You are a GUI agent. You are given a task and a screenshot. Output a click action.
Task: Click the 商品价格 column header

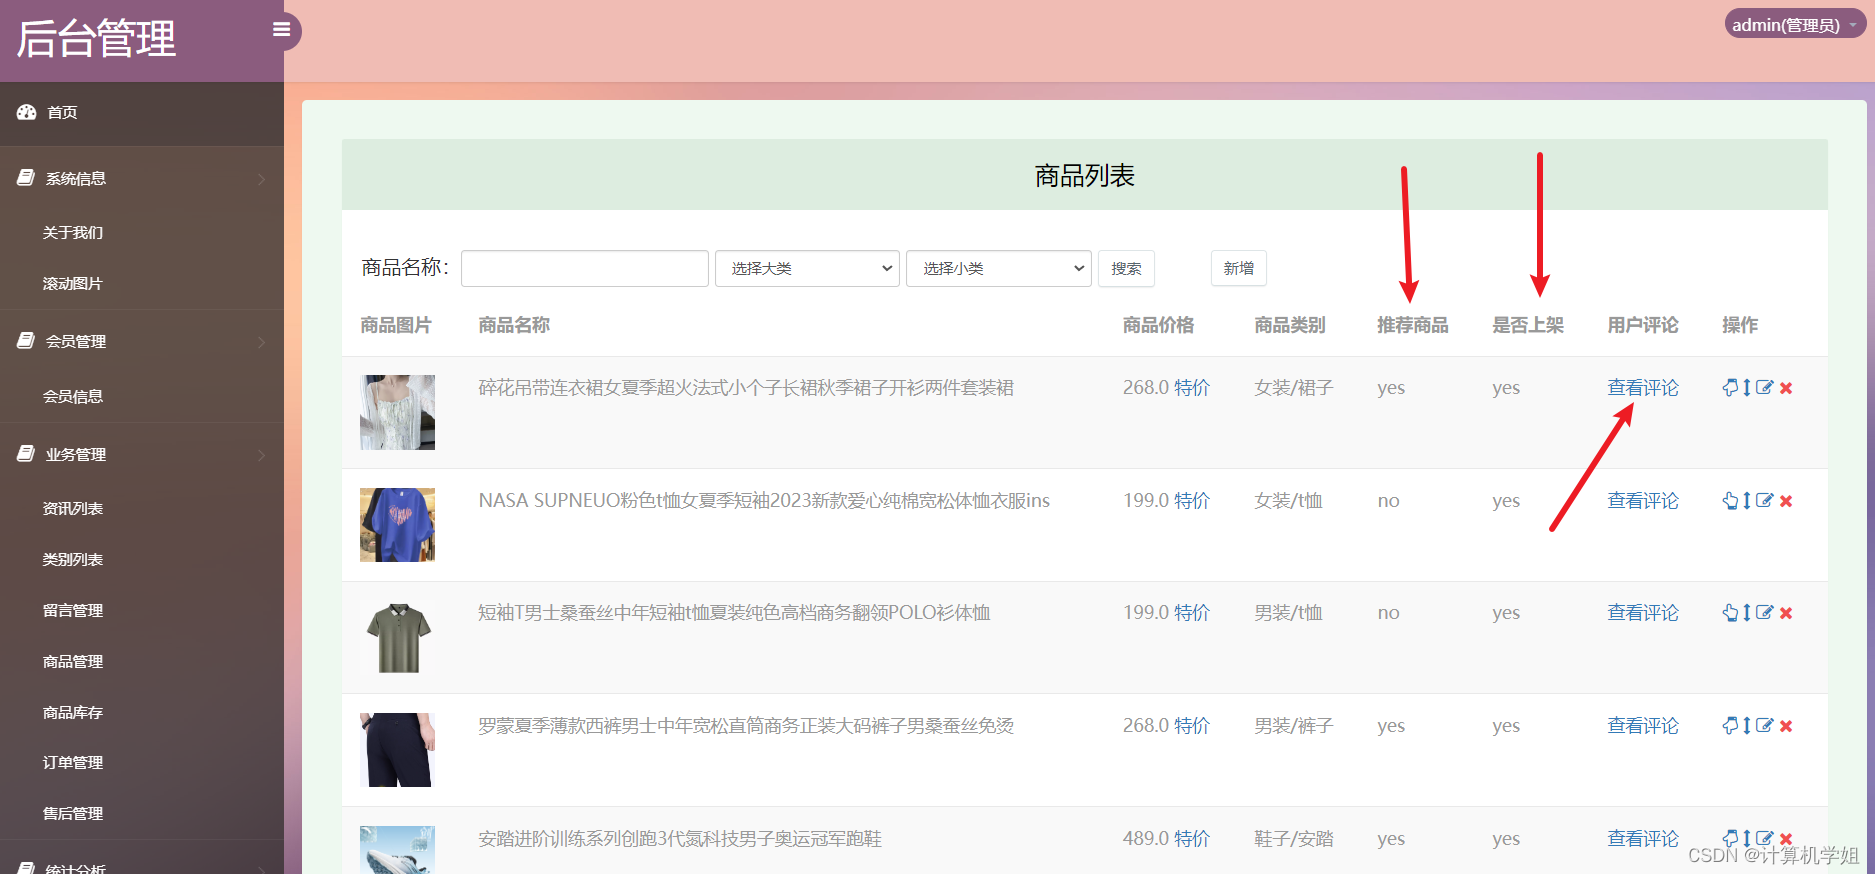point(1158,325)
